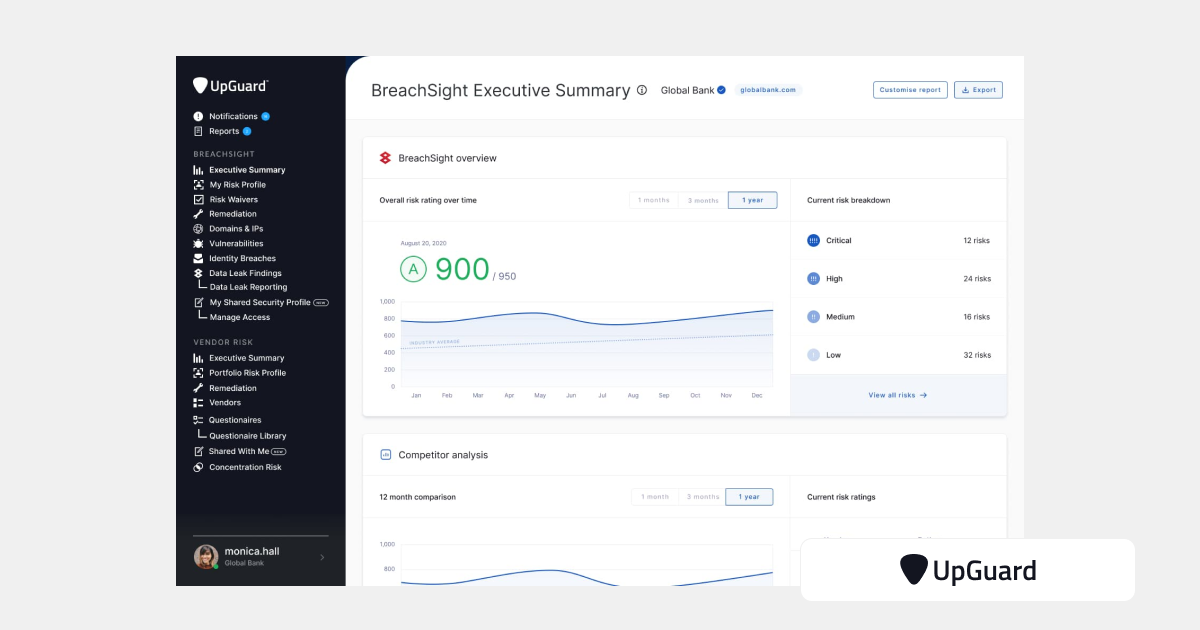Click the '32 risks' low count
Screen dimensions: 1200x630
coord(977,355)
